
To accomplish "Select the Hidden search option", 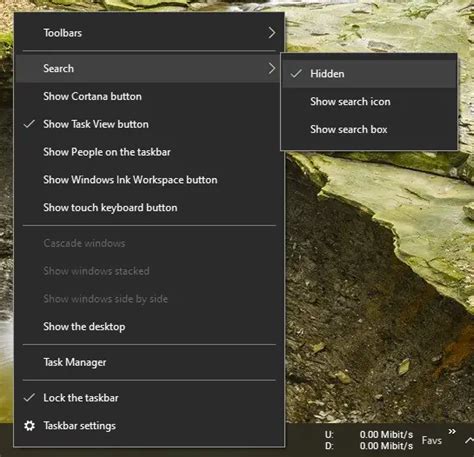I will pyautogui.click(x=369, y=74).
